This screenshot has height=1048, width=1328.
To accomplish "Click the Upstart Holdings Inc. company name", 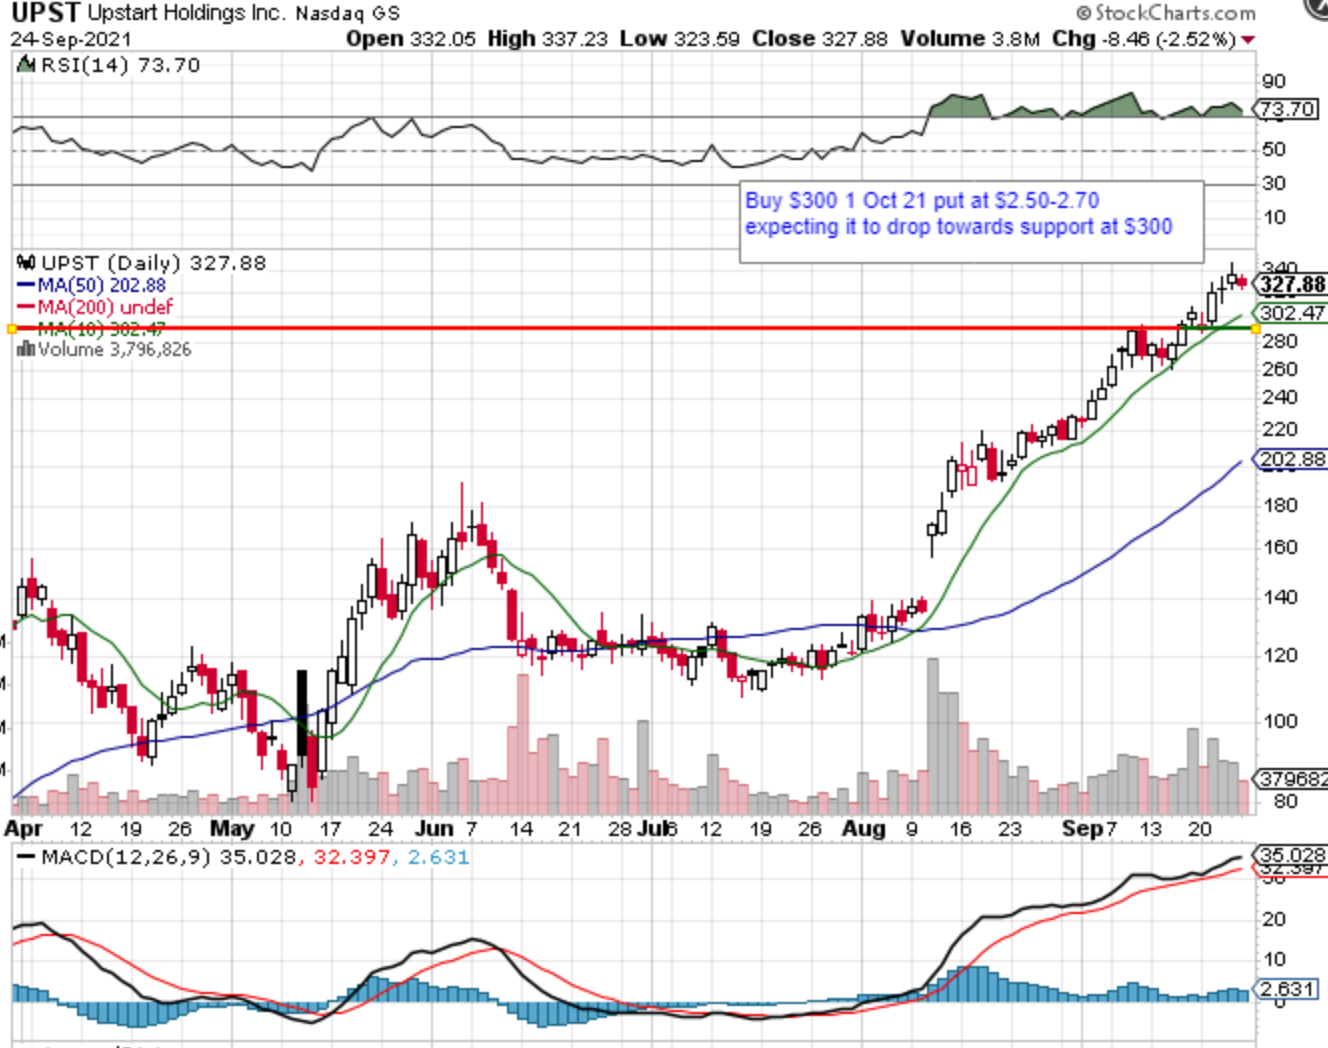I will pos(186,13).
